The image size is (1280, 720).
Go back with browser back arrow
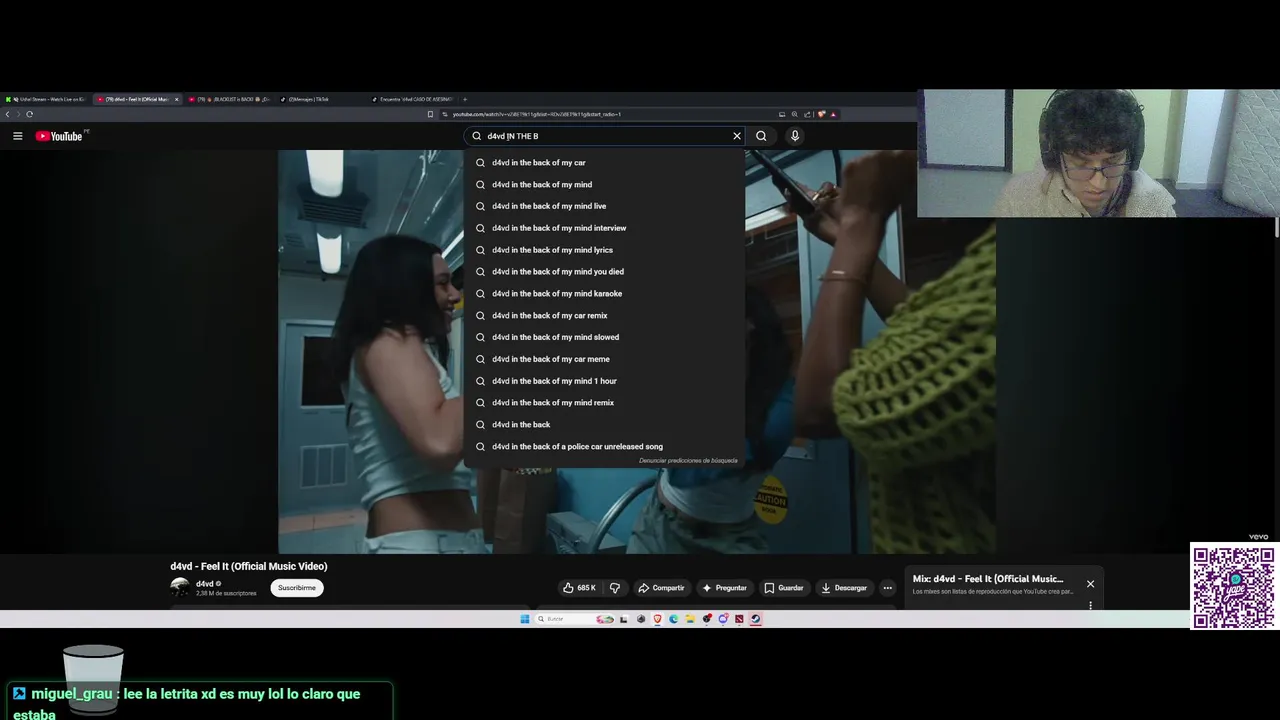7,114
